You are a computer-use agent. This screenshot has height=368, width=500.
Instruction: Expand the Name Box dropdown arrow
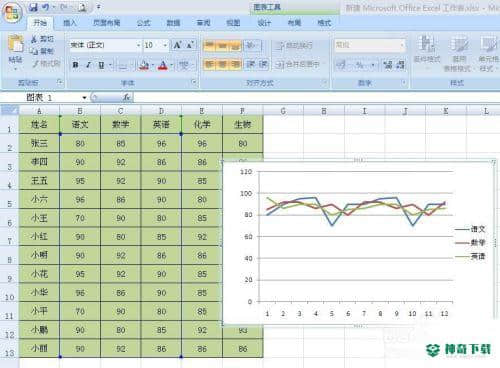coord(84,98)
